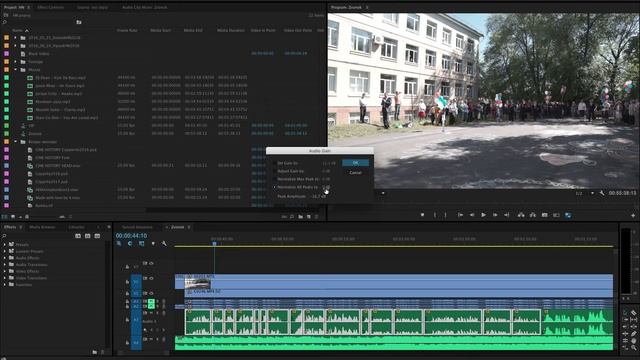
Task: Confirm Audio Gain with OK
Action: [355, 162]
